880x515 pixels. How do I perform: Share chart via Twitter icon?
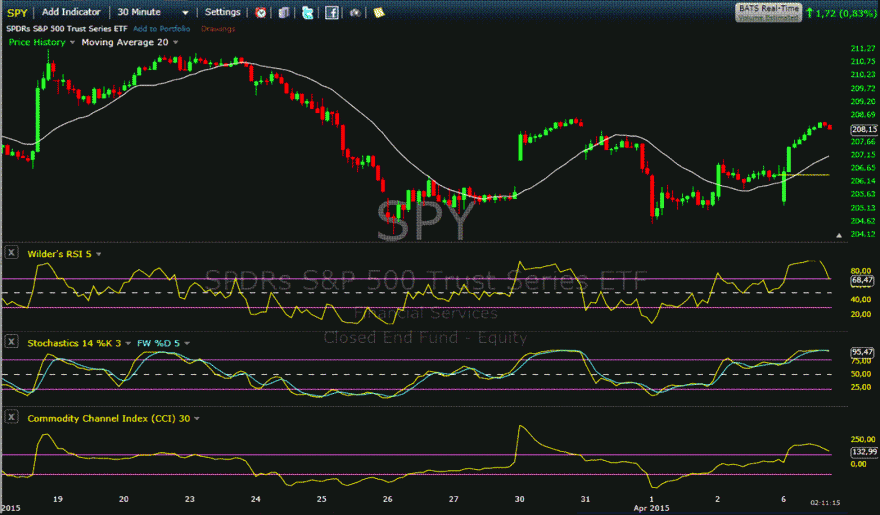pos(308,12)
